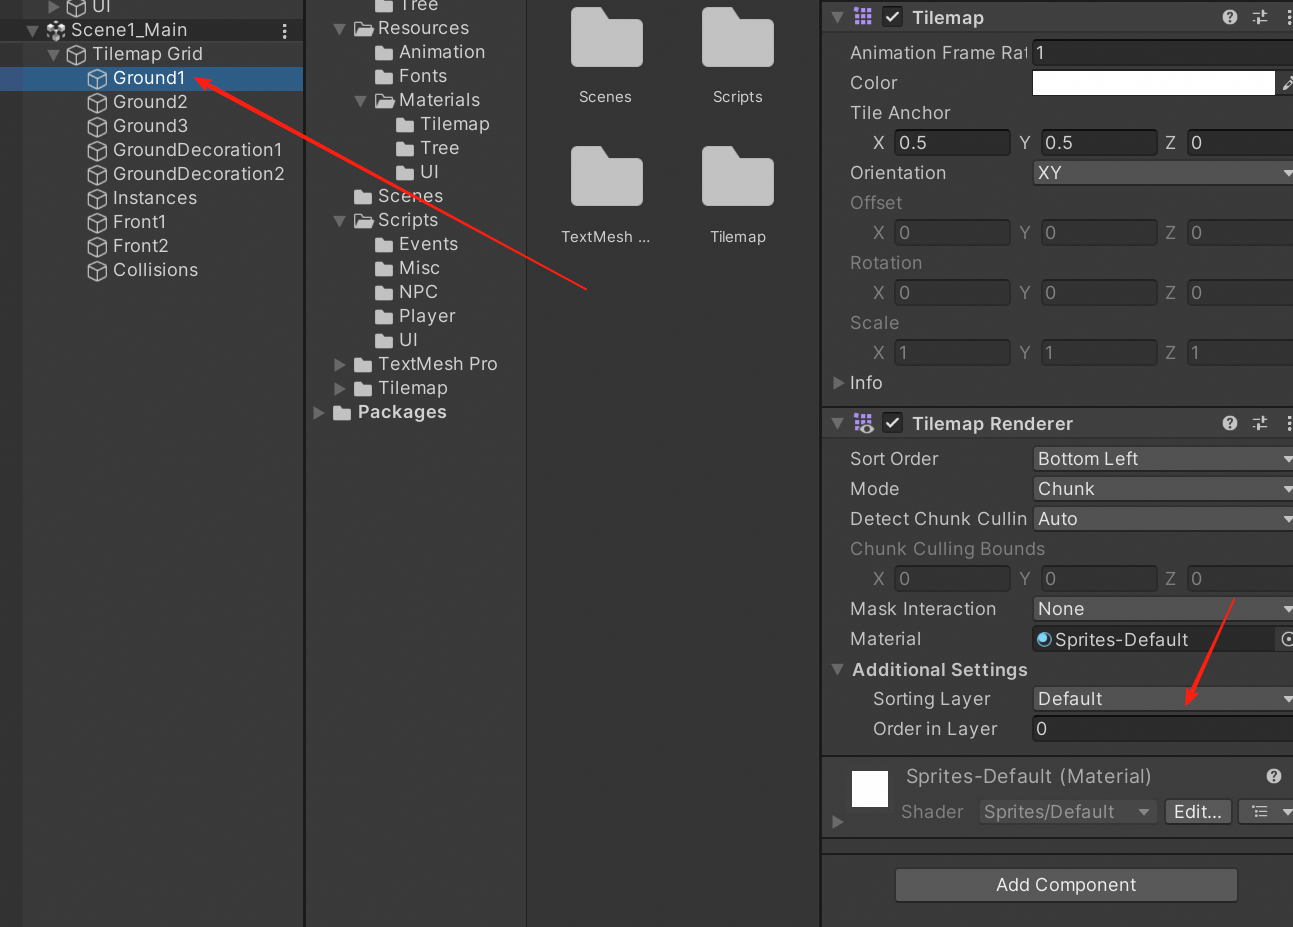Click the Edit button for the Sprites/Default shader
Viewport: 1293px width, 927px height.
pos(1197,811)
